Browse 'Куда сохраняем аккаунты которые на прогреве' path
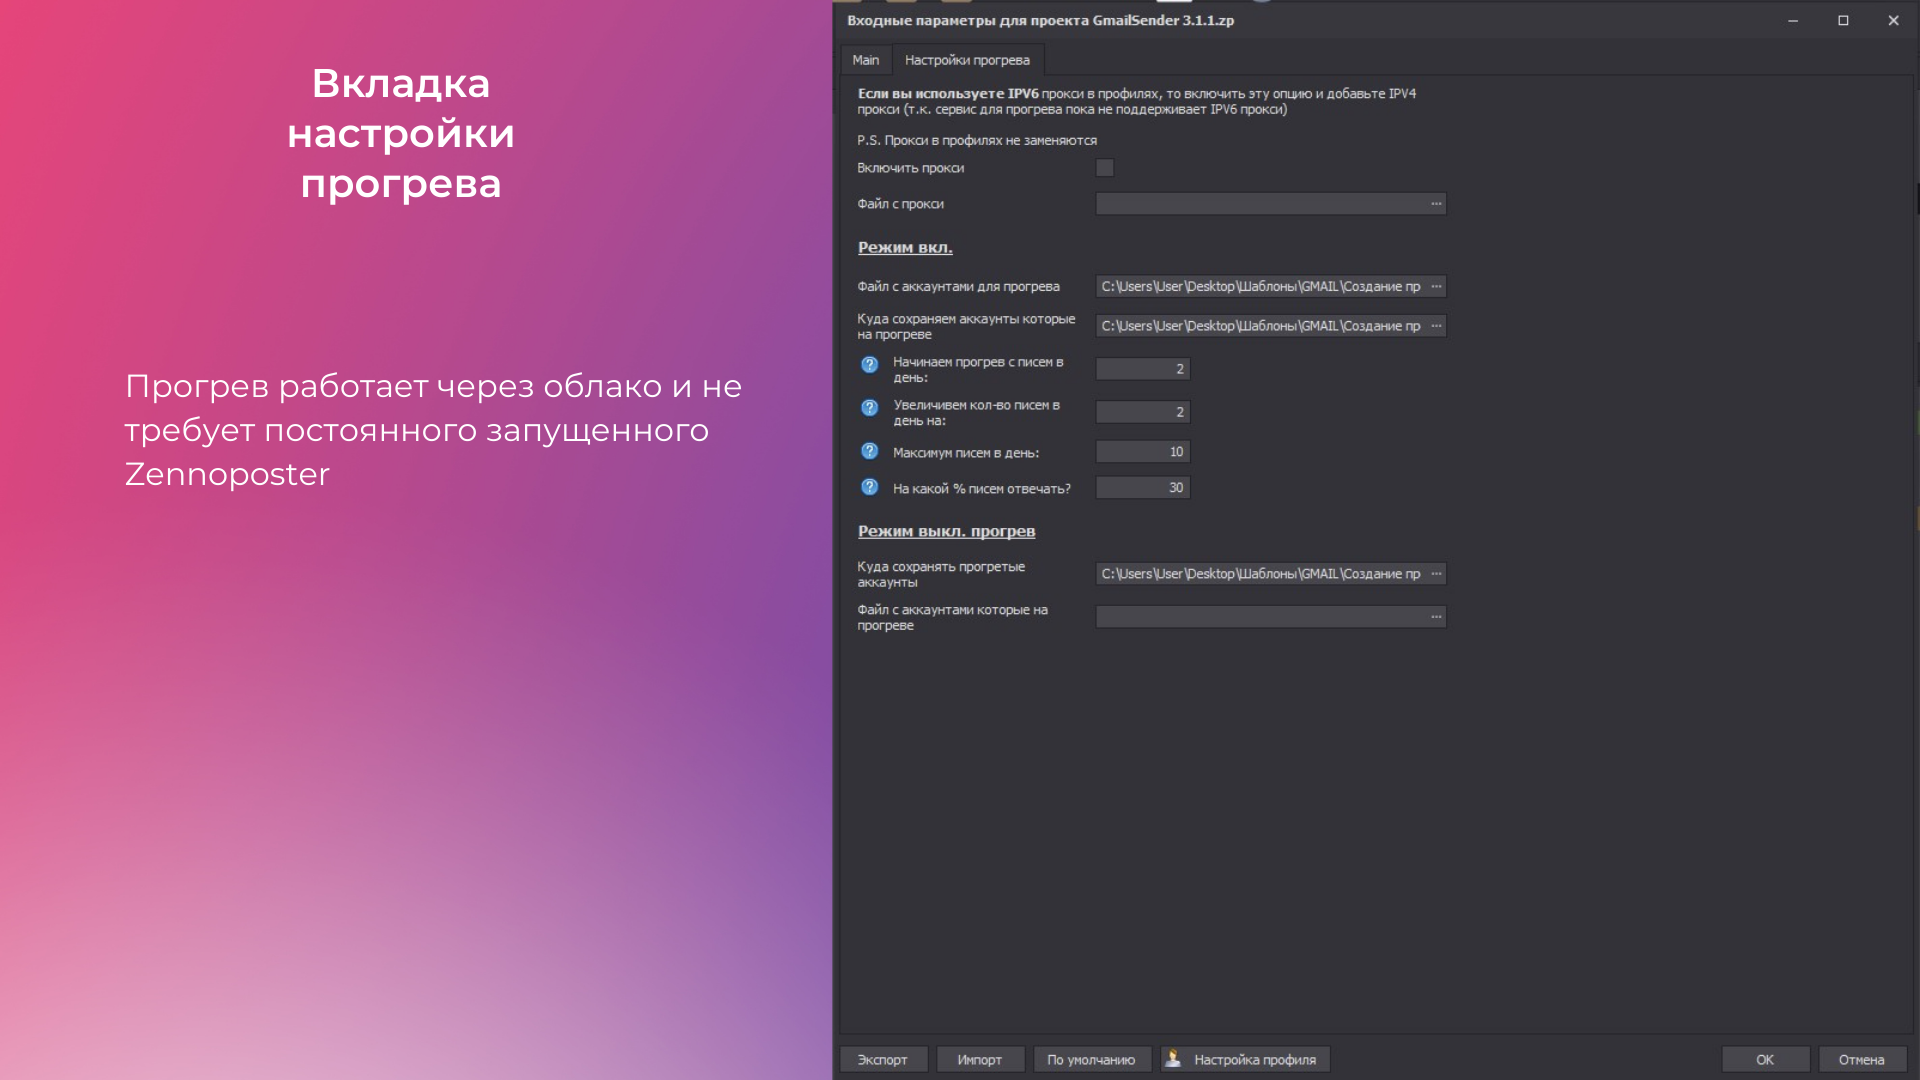The width and height of the screenshot is (1920, 1080). pyautogui.click(x=1436, y=326)
